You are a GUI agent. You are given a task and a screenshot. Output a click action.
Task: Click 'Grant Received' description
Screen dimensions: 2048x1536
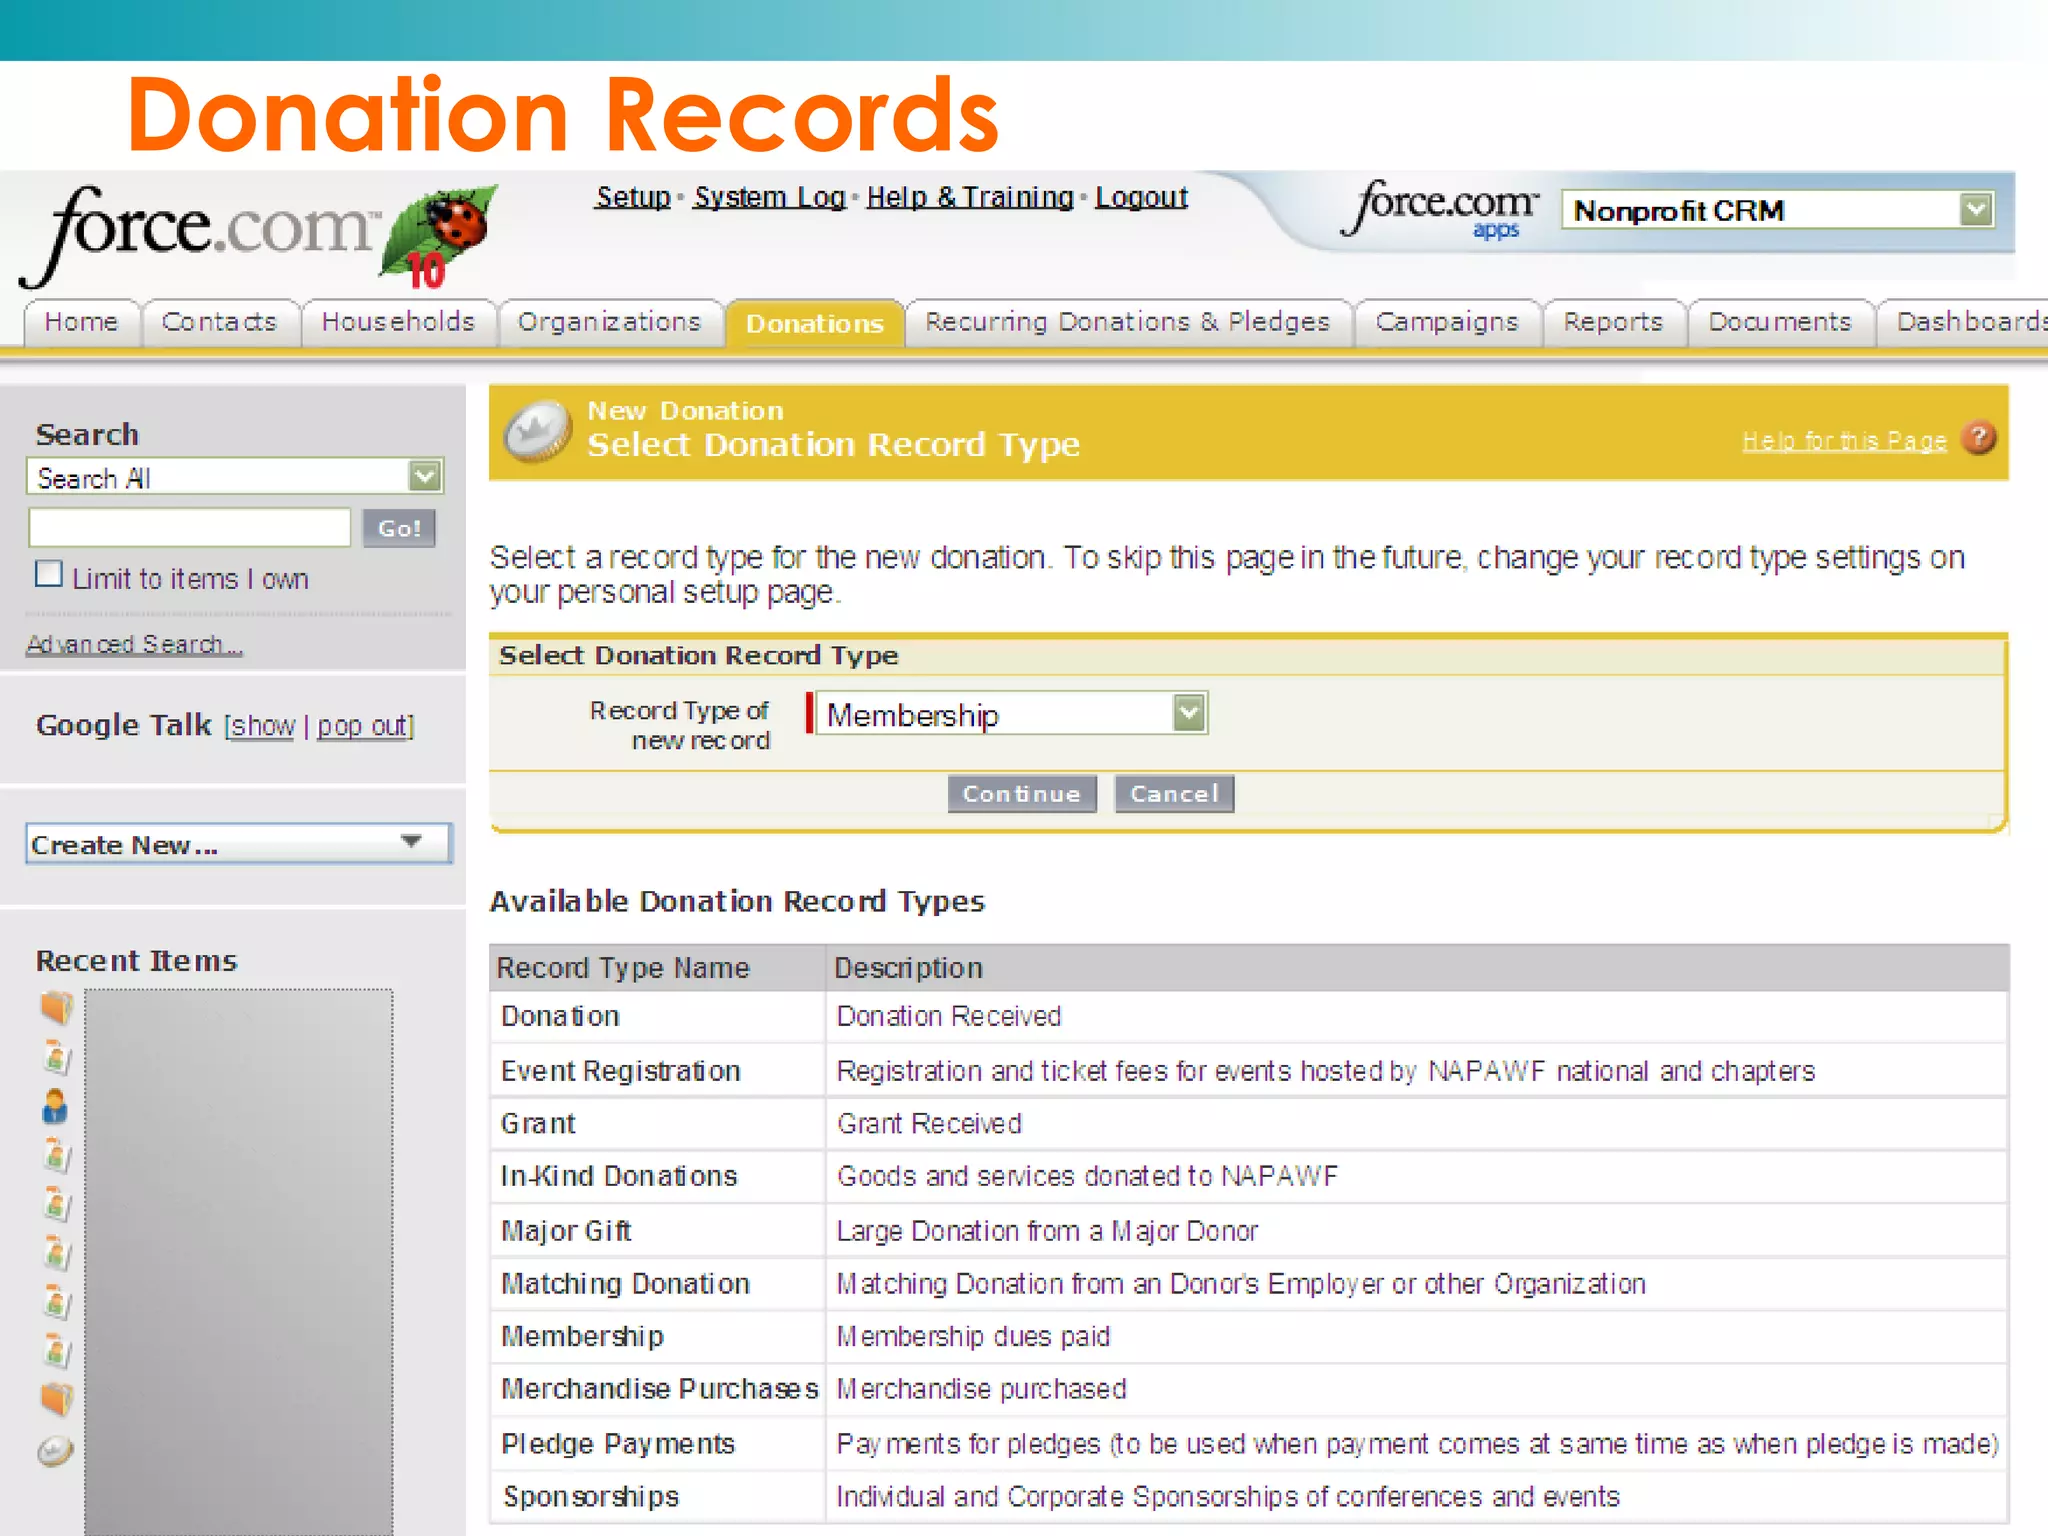coord(929,1124)
